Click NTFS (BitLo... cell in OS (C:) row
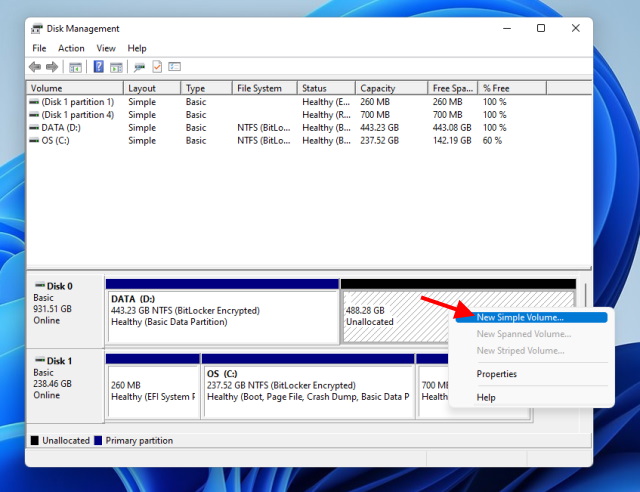The width and height of the screenshot is (640, 492). coord(264,140)
